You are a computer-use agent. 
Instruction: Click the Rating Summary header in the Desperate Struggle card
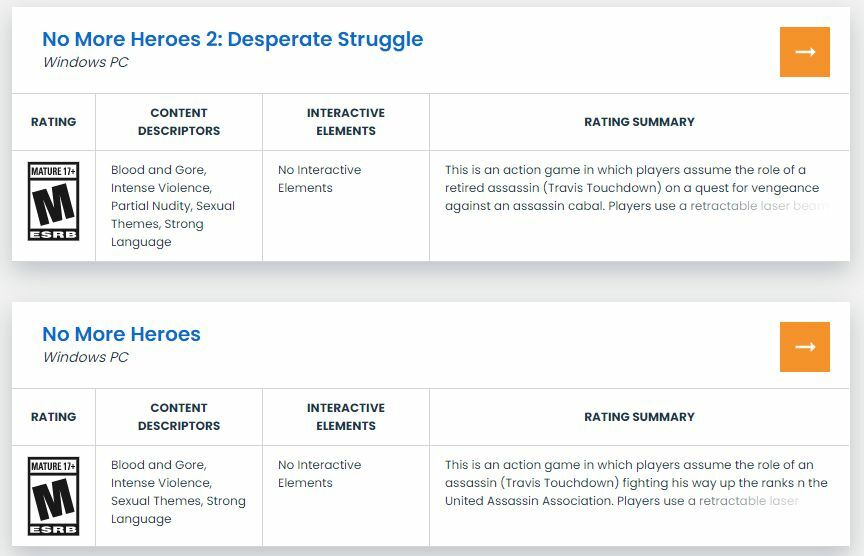pyautogui.click(x=639, y=122)
